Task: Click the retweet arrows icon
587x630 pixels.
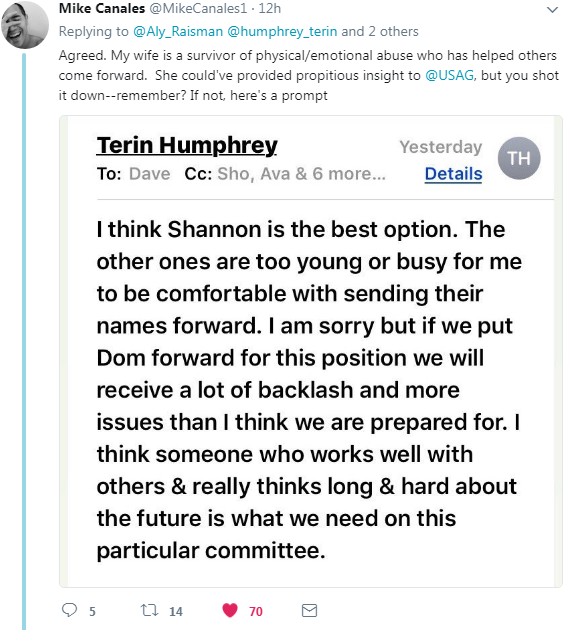Action: tap(149, 610)
